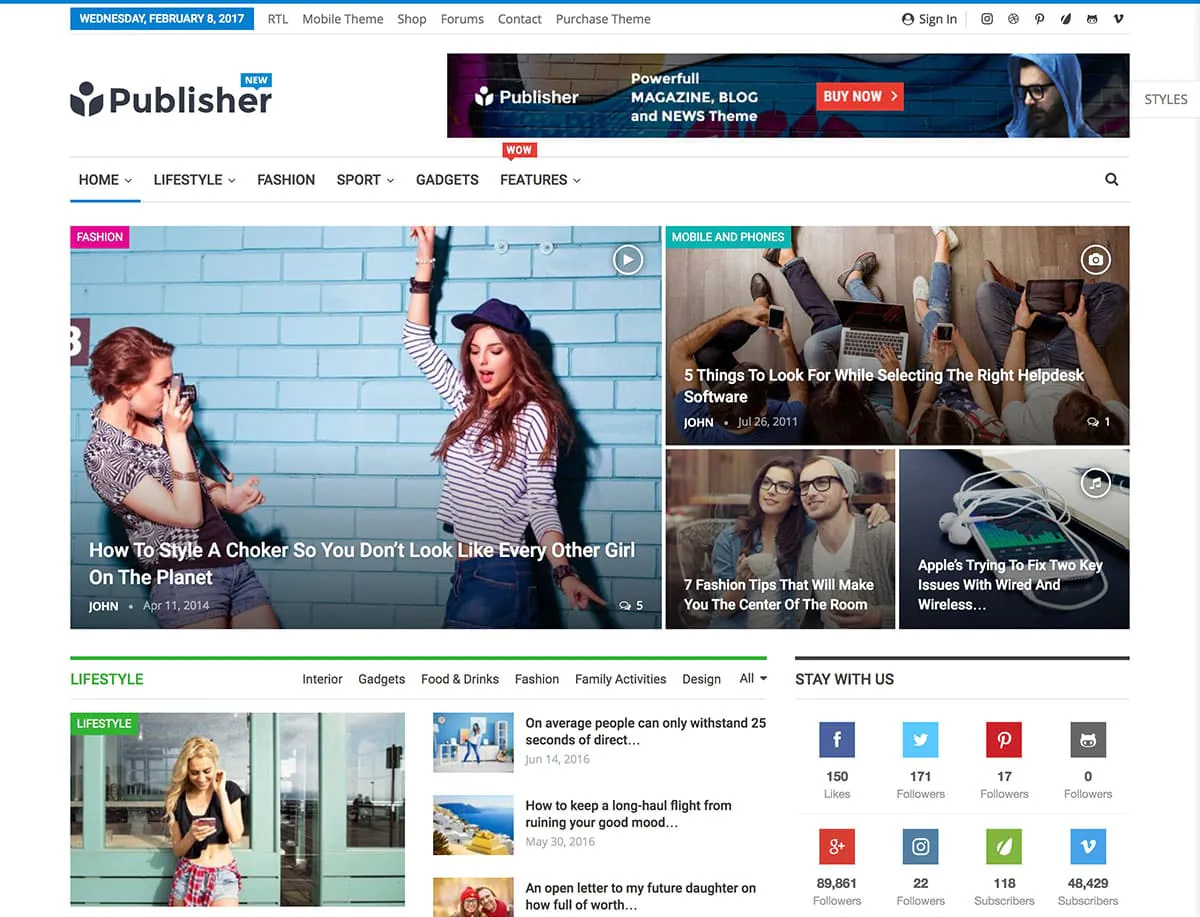Click the Facebook icon with 150 Likes
This screenshot has width=1200, height=917.
(837, 740)
